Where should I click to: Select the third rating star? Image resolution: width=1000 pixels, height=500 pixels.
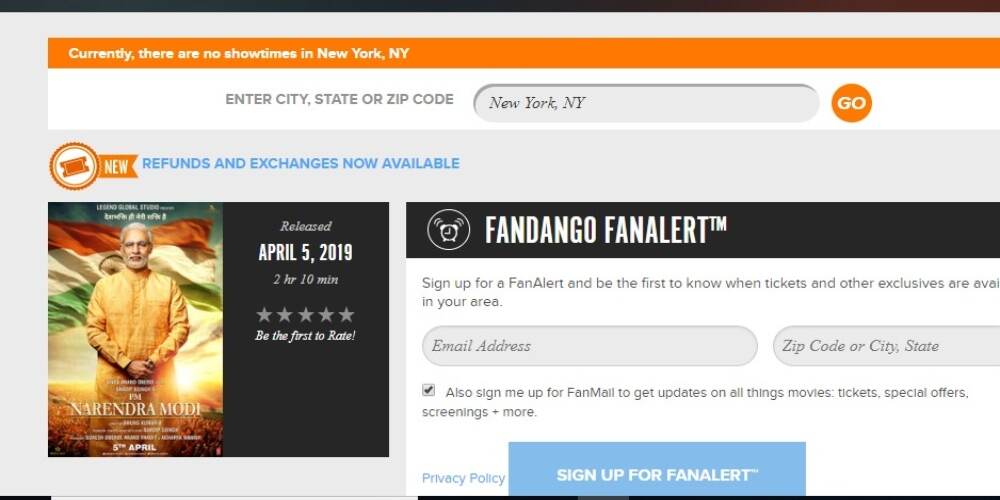coord(305,314)
